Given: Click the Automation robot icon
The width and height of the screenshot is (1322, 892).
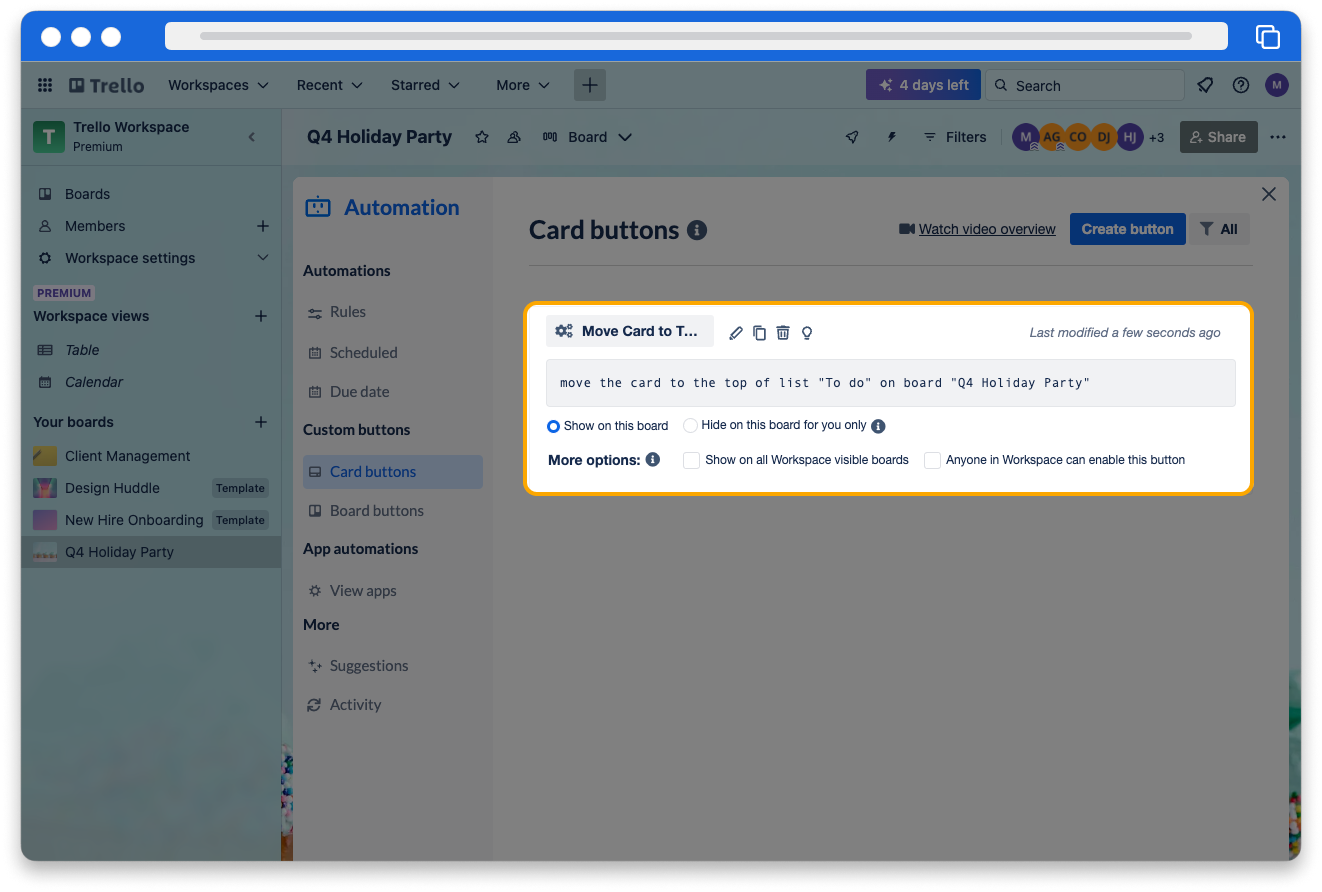Looking at the screenshot, I should 317,207.
